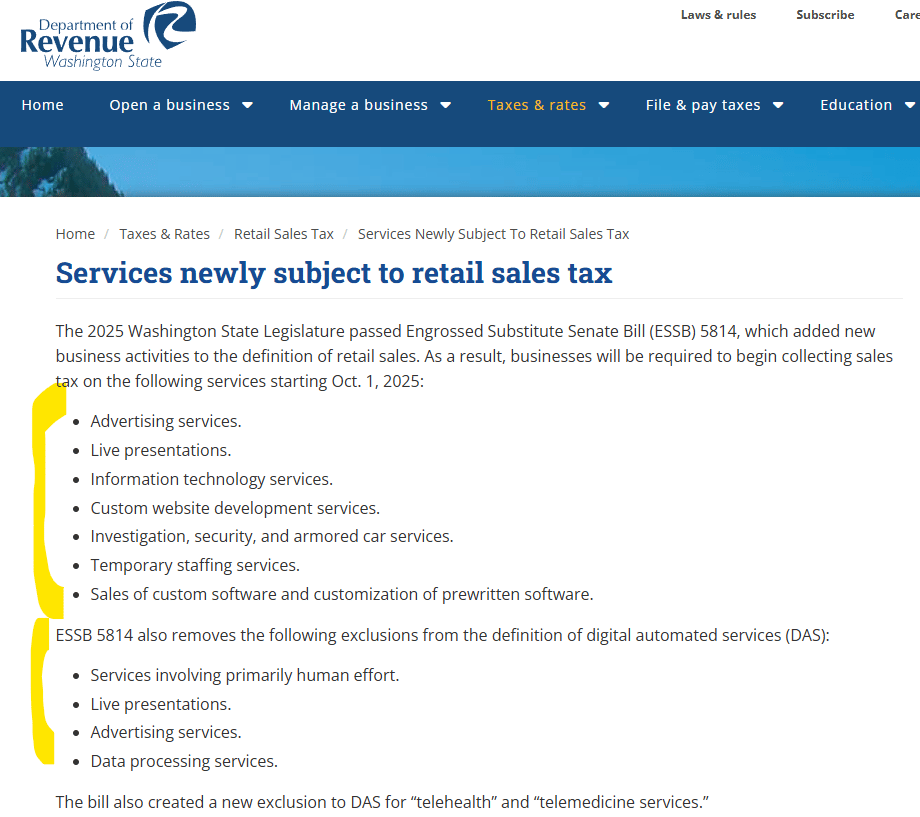
Task: Expand the arrow beside File & pay taxes
Action: (x=777, y=105)
